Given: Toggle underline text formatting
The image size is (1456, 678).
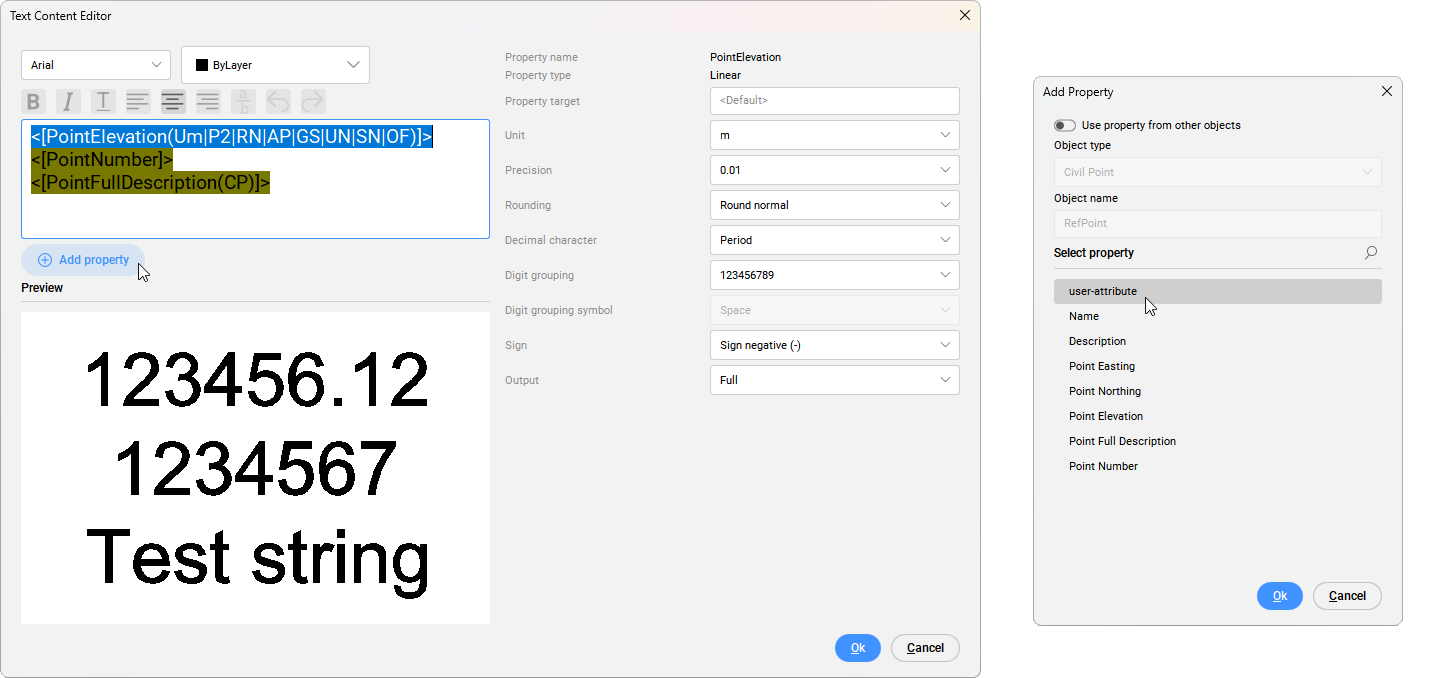Looking at the screenshot, I should (x=103, y=102).
